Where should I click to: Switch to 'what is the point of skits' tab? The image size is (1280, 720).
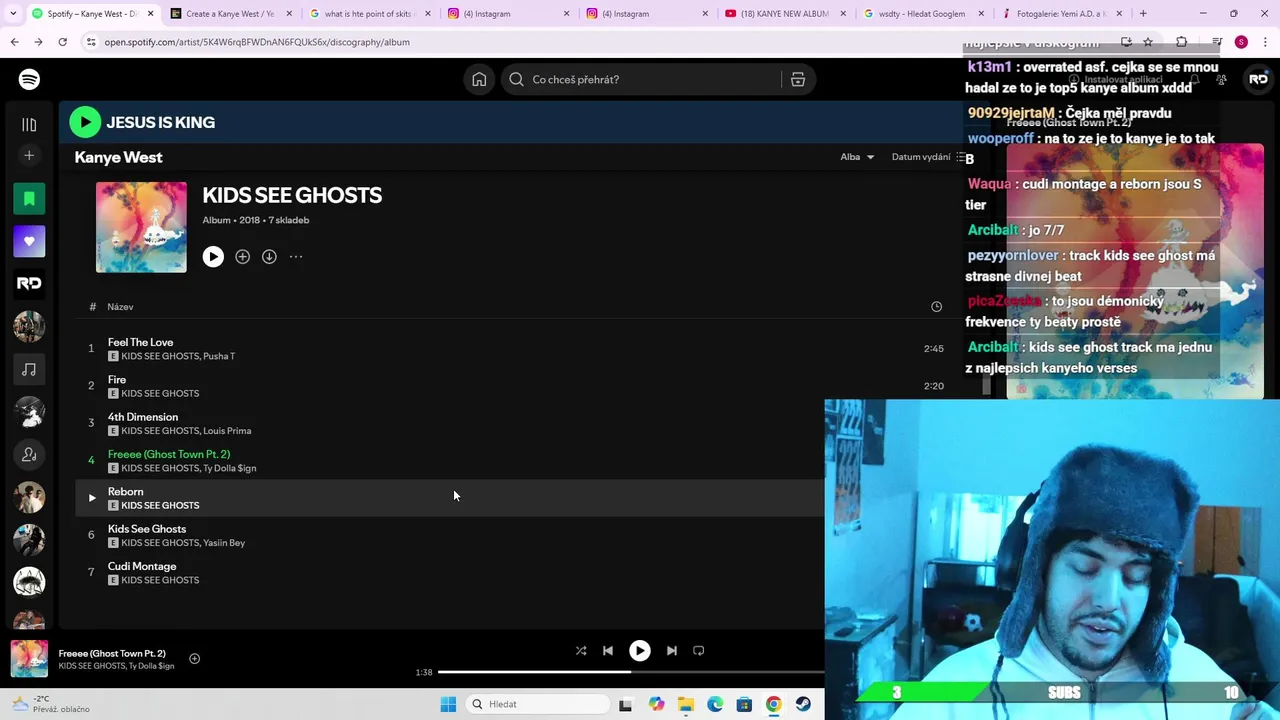[368, 14]
